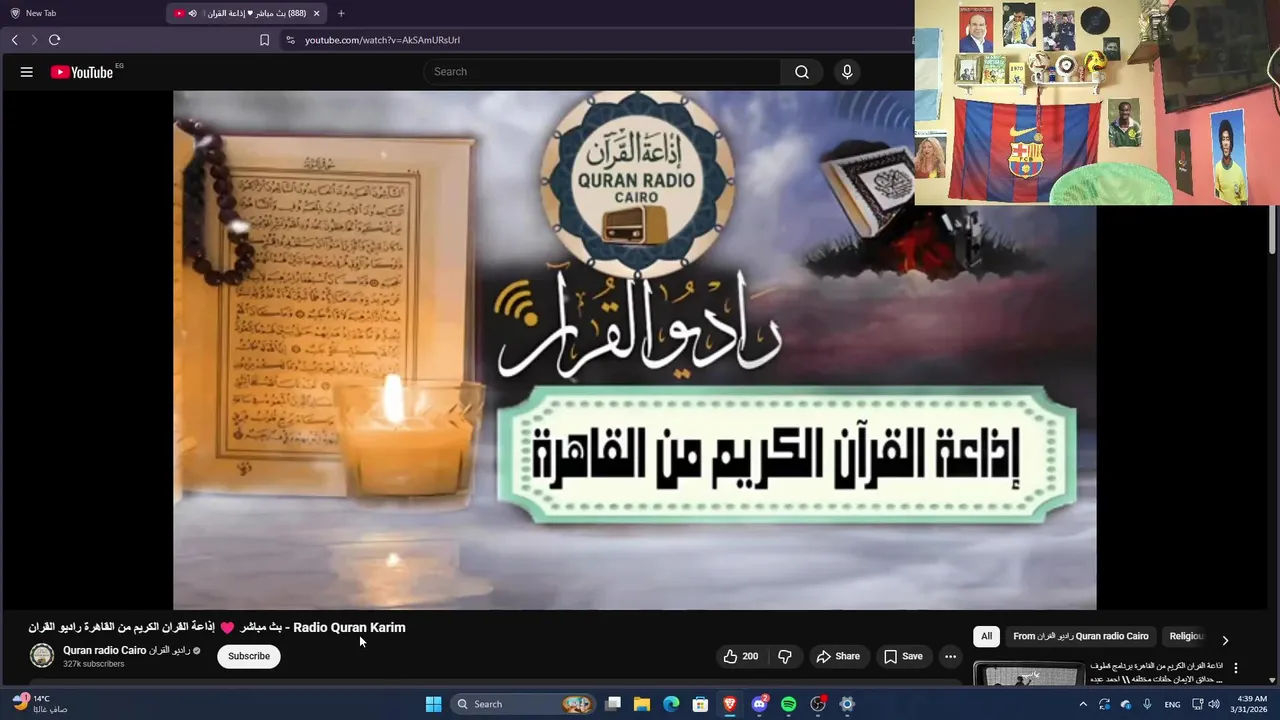Select the All filter chip
This screenshot has width=1280, height=720.
point(986,636)
